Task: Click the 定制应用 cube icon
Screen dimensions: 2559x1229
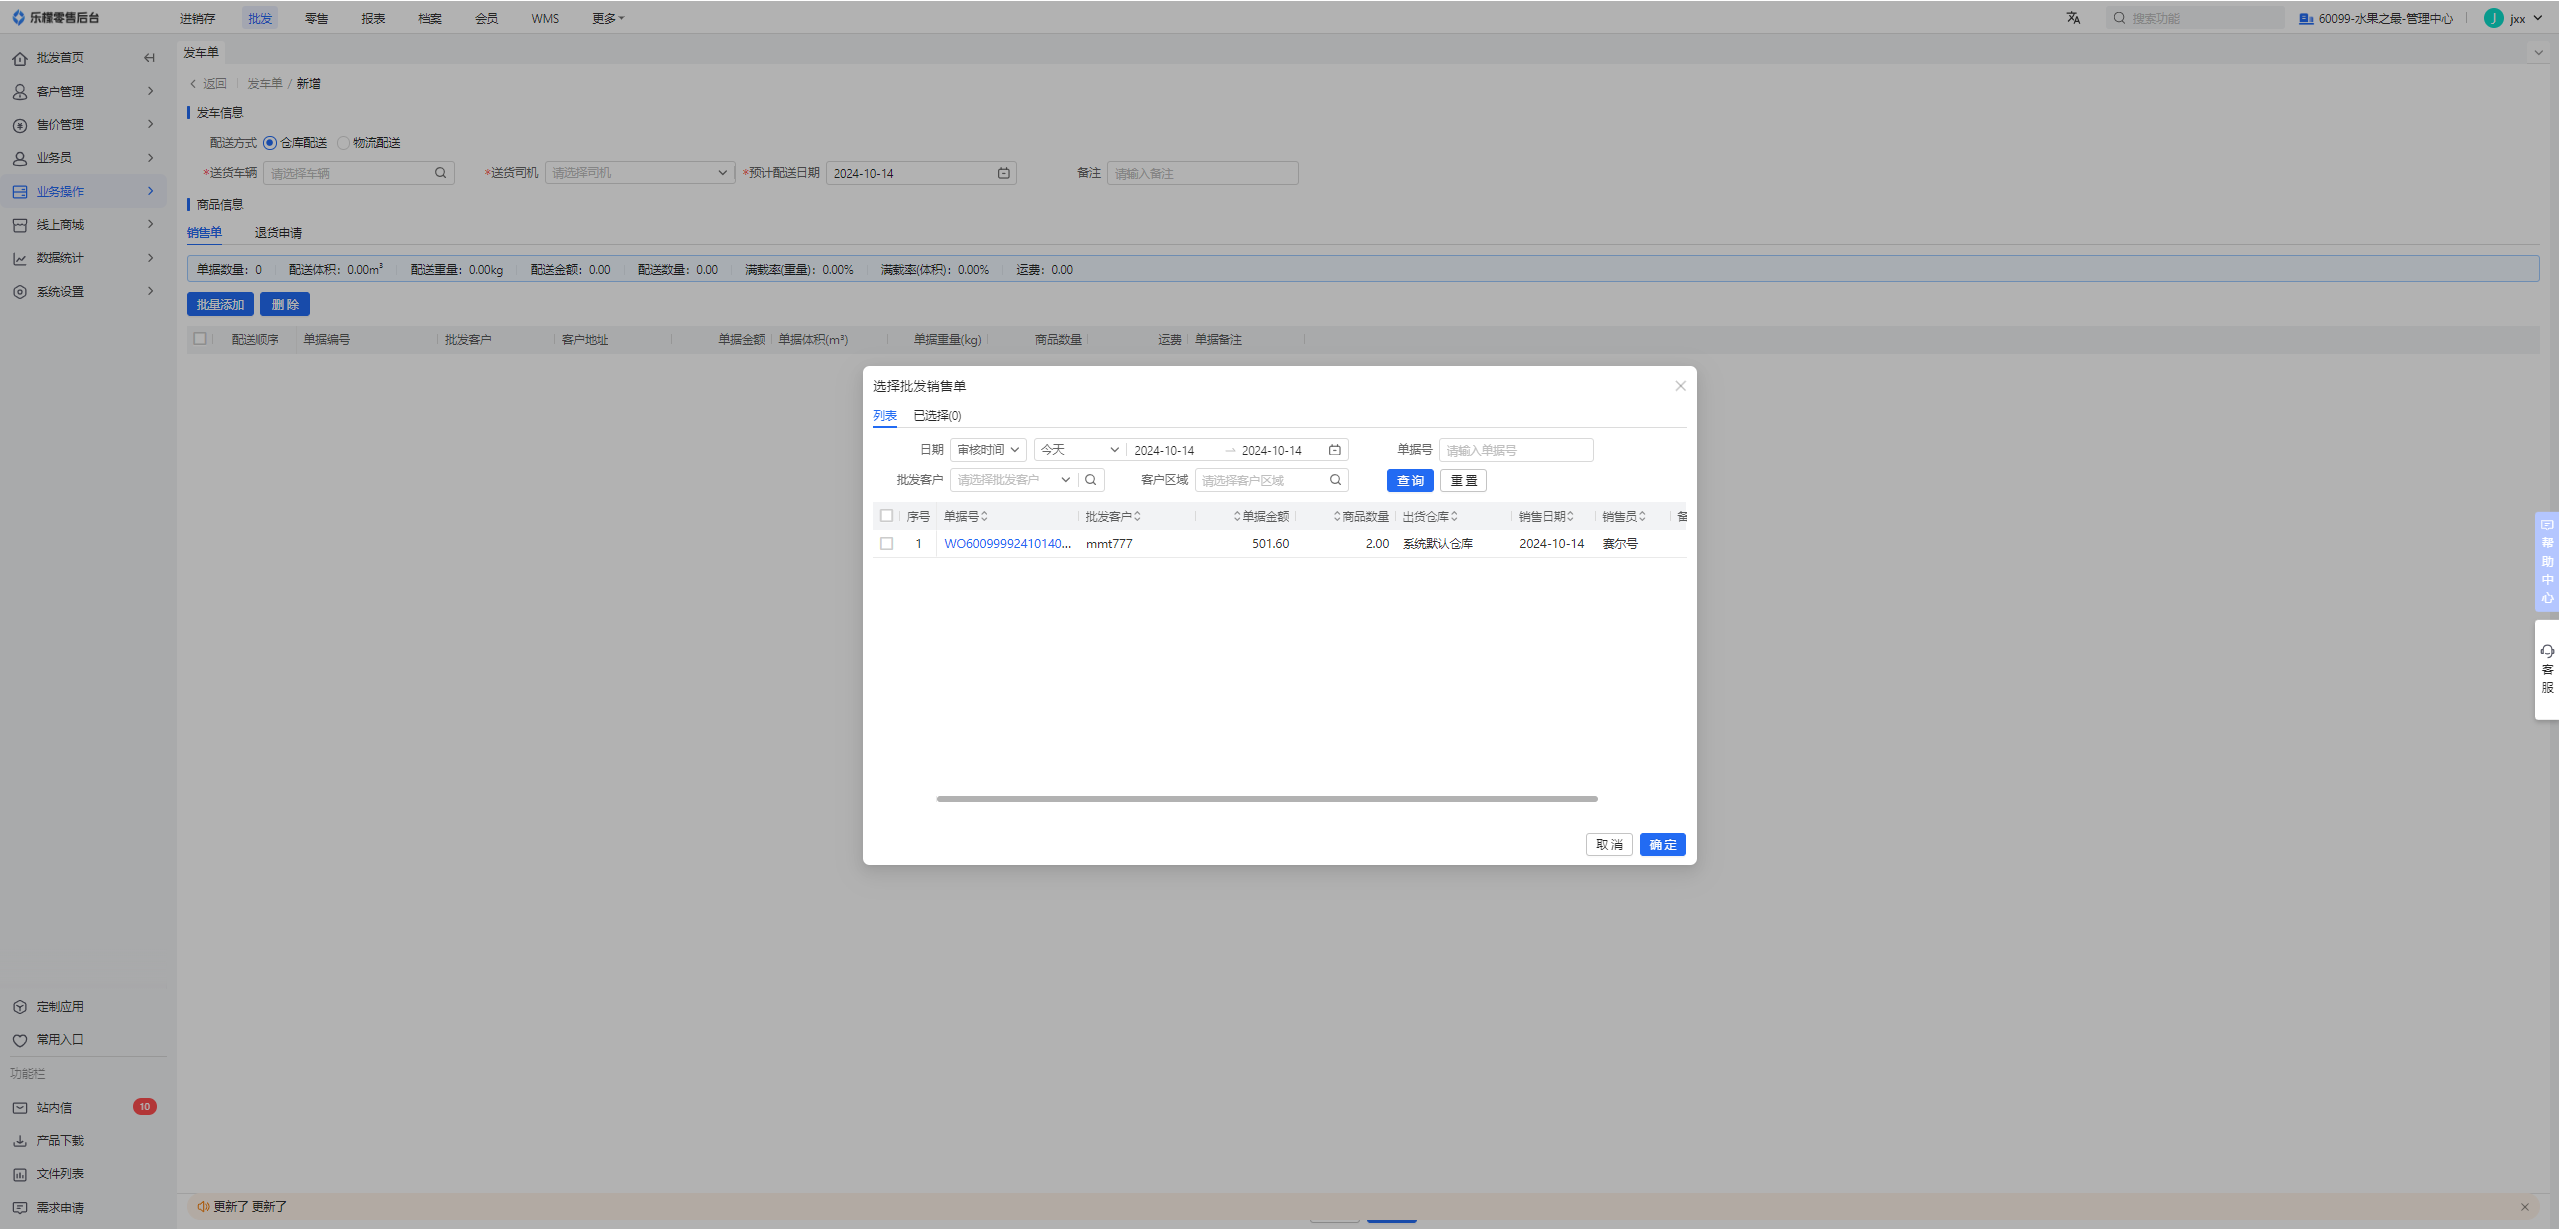Action: (19, 1007)
